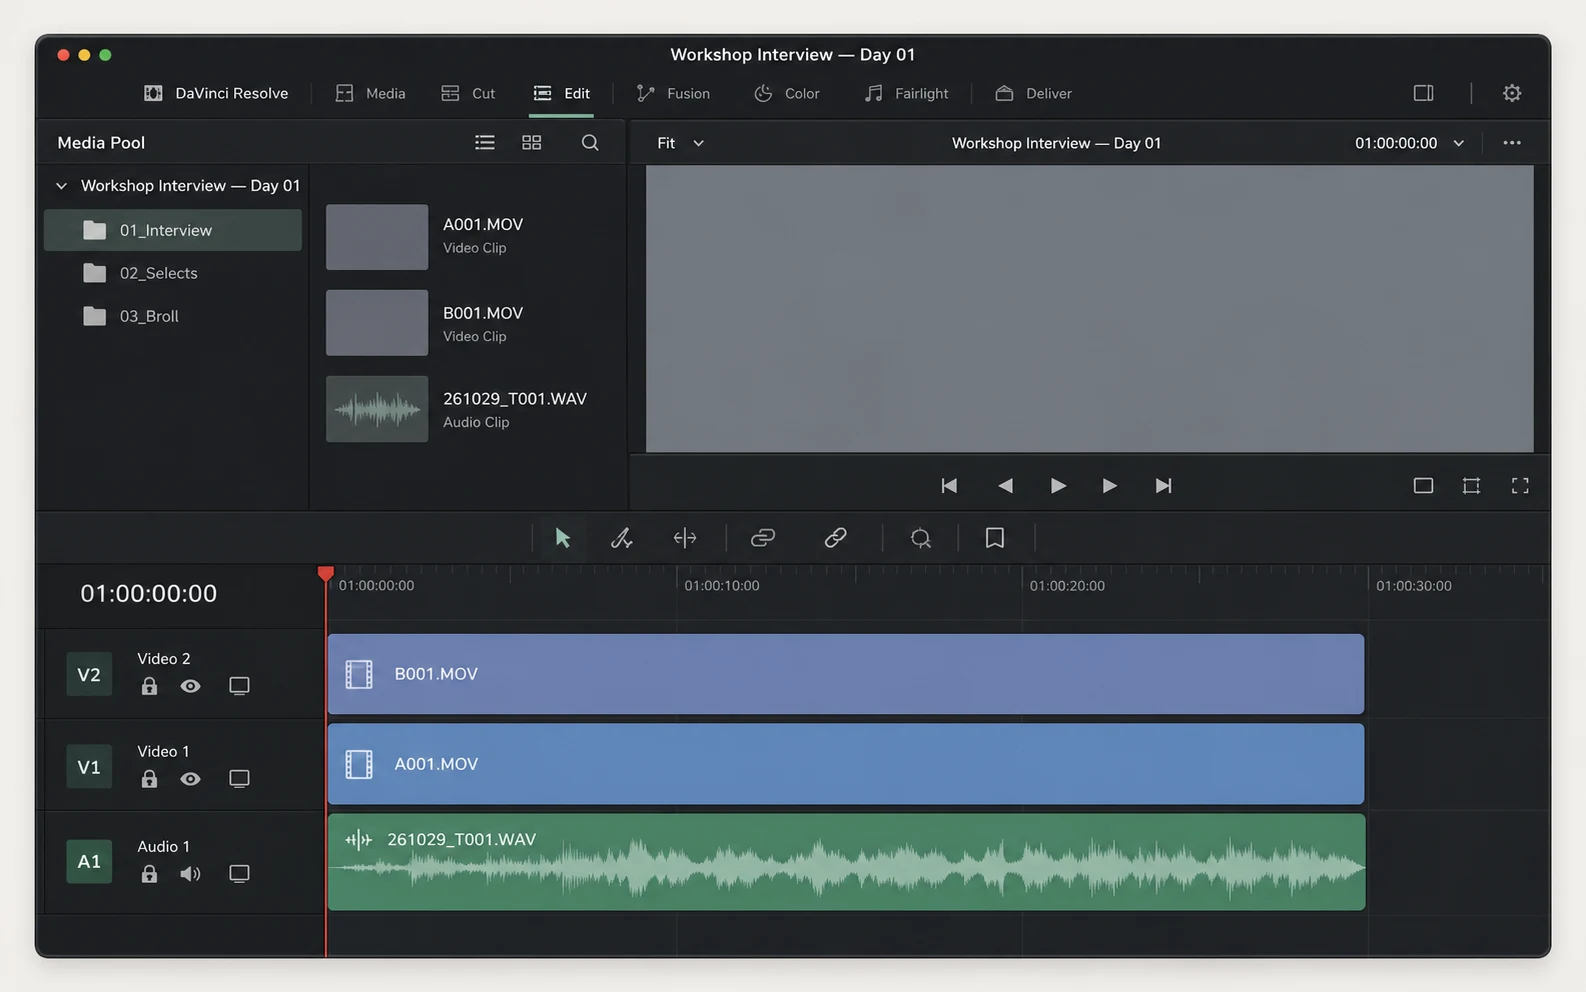This screenshot has width=1586, height=992.
Task: Switch Media Pool to thumbnail grid view
Action: (x=532, y=143)
